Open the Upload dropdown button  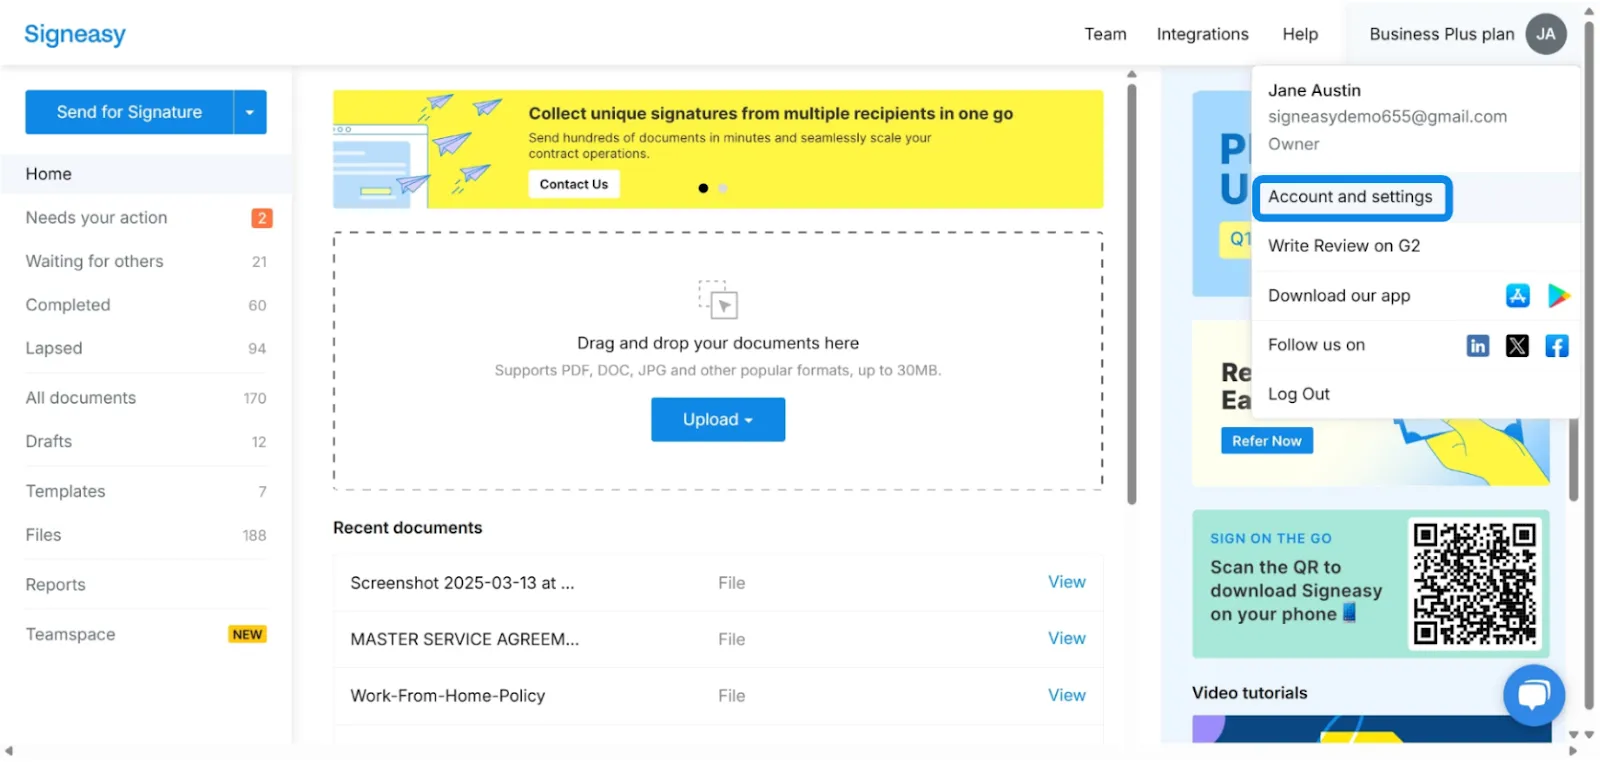[x=718, y=420]
